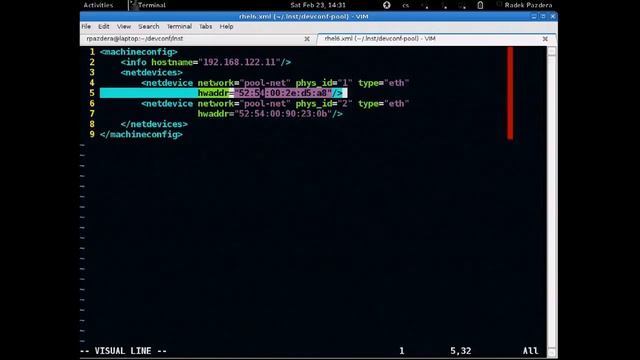Click the </netdevices> closing tag

point(154,124)
